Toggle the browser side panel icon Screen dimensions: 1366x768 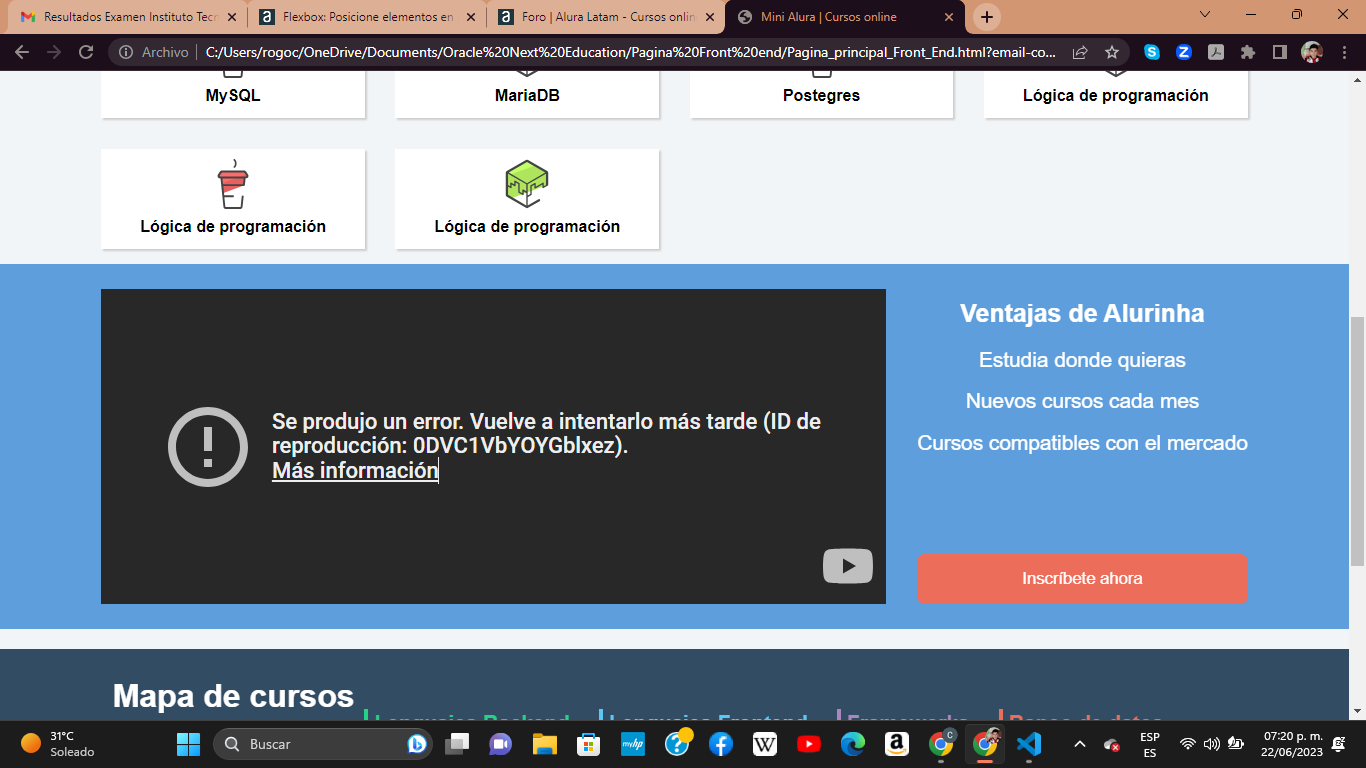(x=1279, y=52)
